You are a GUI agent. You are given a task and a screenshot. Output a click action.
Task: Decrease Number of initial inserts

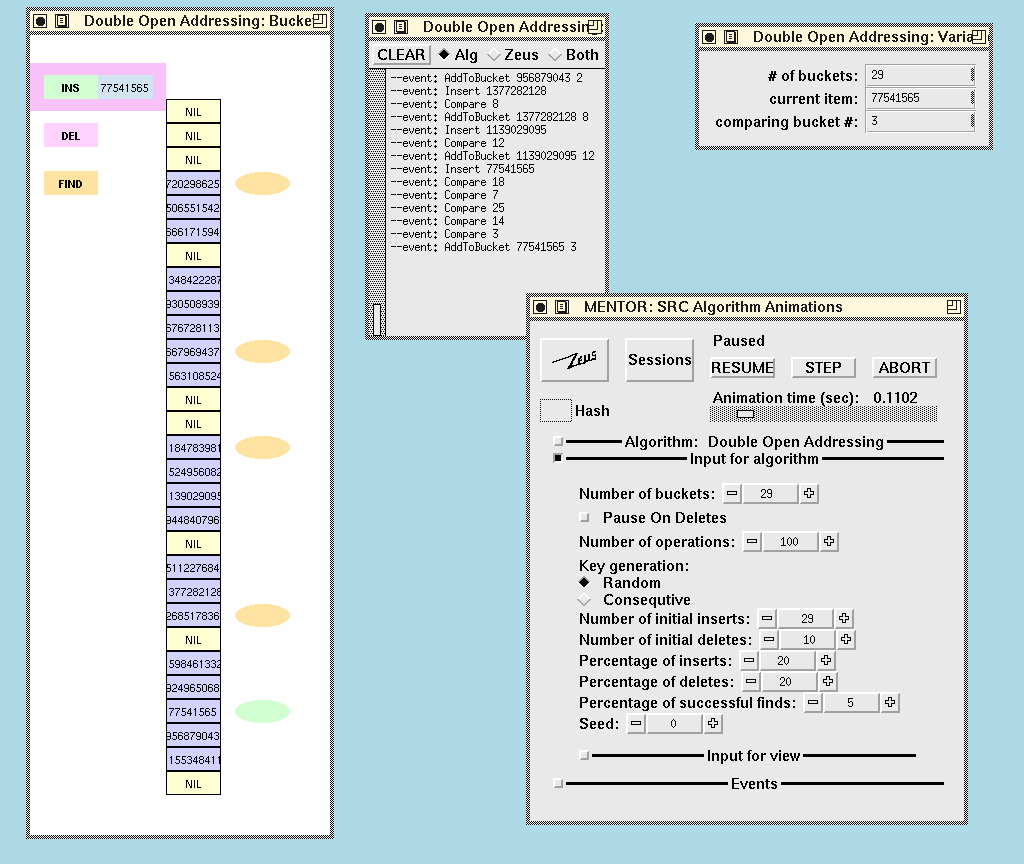(767, 618)
